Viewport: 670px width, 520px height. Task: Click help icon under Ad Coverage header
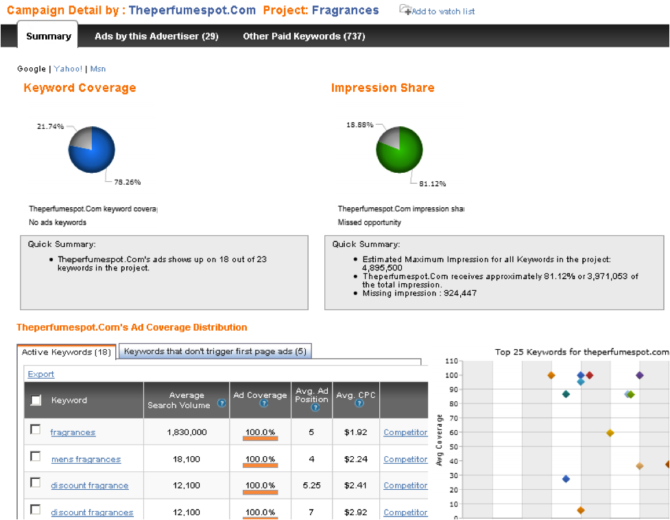point(264,403)
